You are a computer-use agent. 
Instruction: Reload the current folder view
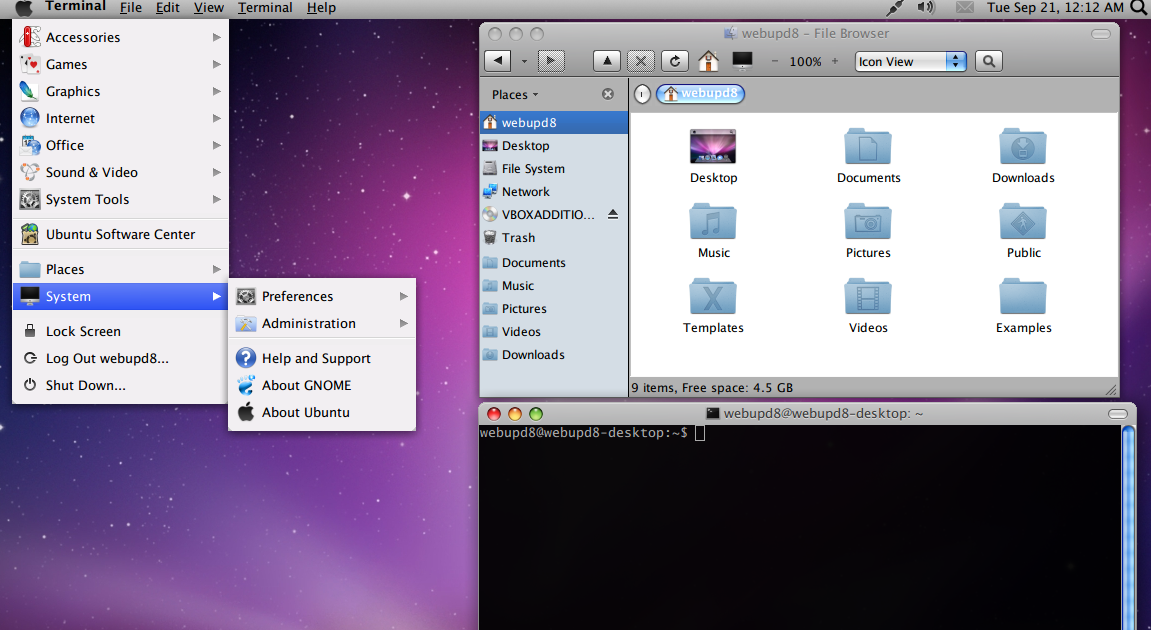click(675, 61)
